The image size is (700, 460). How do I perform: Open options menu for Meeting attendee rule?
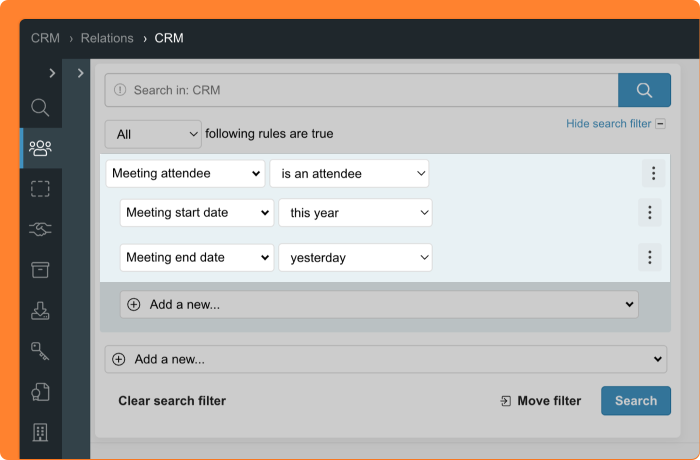pyautogui.click(x=654, y=173)
